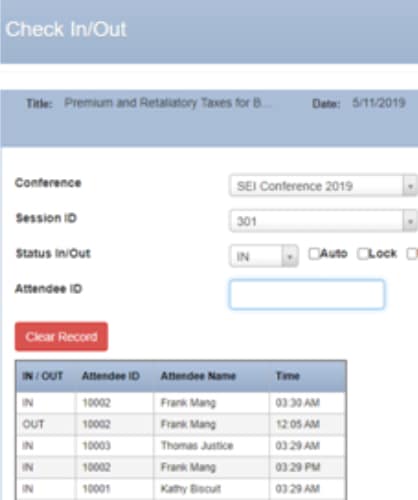This screenshot has width=418, height=500.
Task: Click the date 5/11/2019
Action: pos(379,103)
